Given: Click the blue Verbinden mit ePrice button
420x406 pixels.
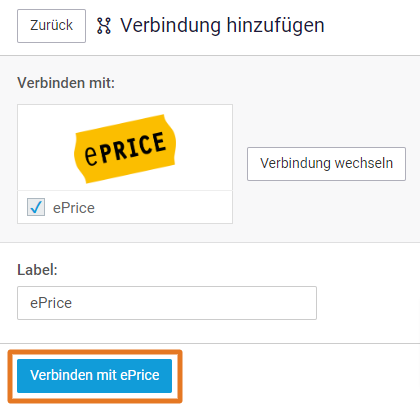Looking at the screenshot, I should 95,376.
